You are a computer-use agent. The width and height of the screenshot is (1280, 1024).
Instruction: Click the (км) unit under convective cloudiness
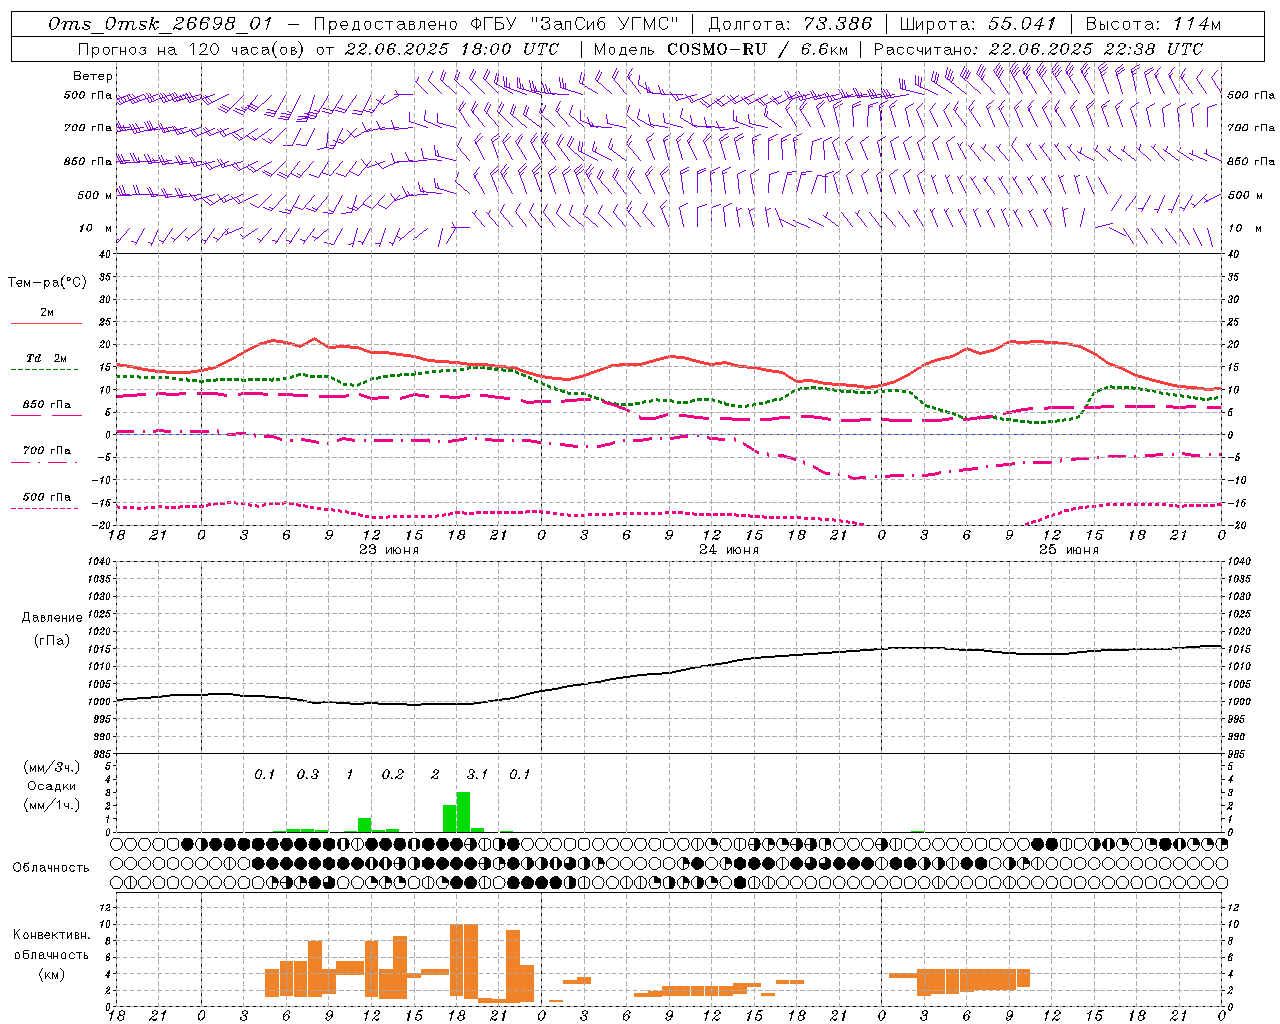[51, 974]
